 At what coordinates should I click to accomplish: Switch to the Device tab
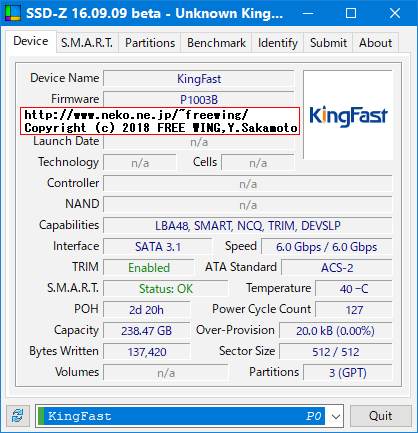pyautogui.click(x=31, y=41)
